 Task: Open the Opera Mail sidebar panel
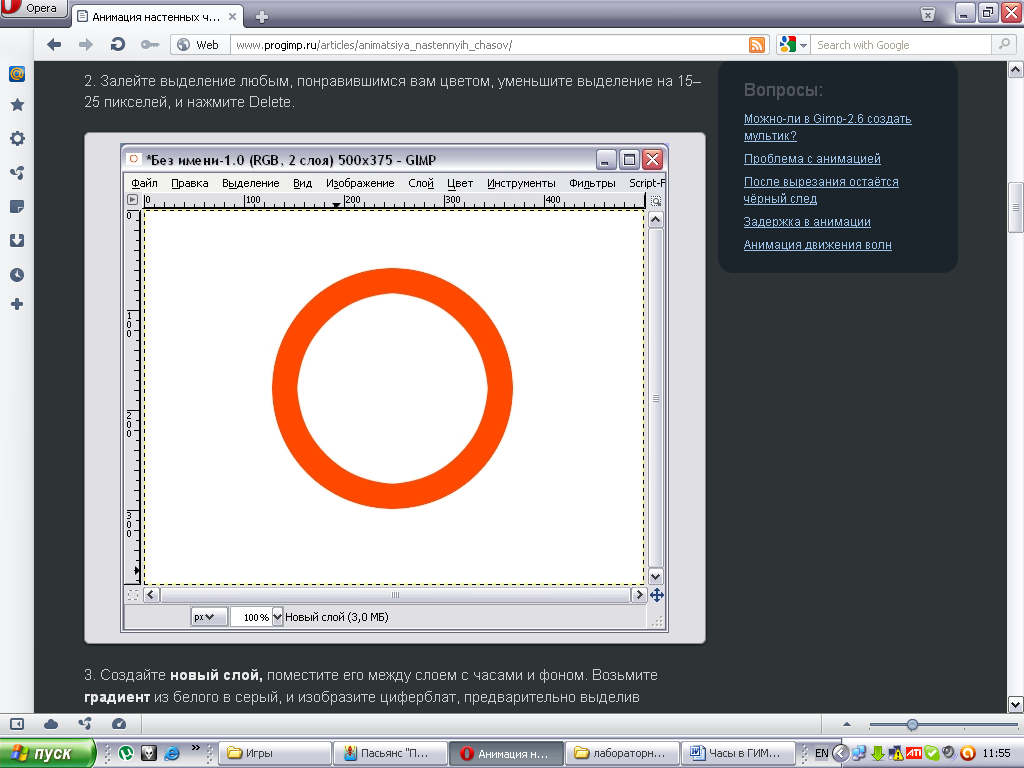(x=17, y=74)
